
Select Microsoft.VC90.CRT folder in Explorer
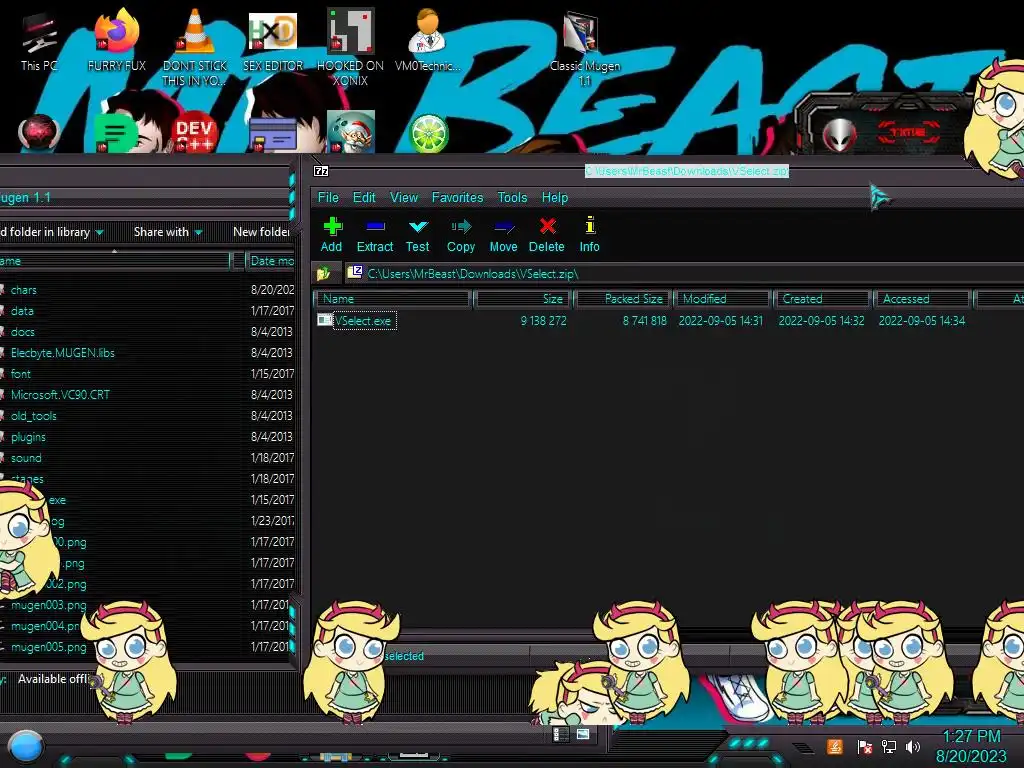60,394
